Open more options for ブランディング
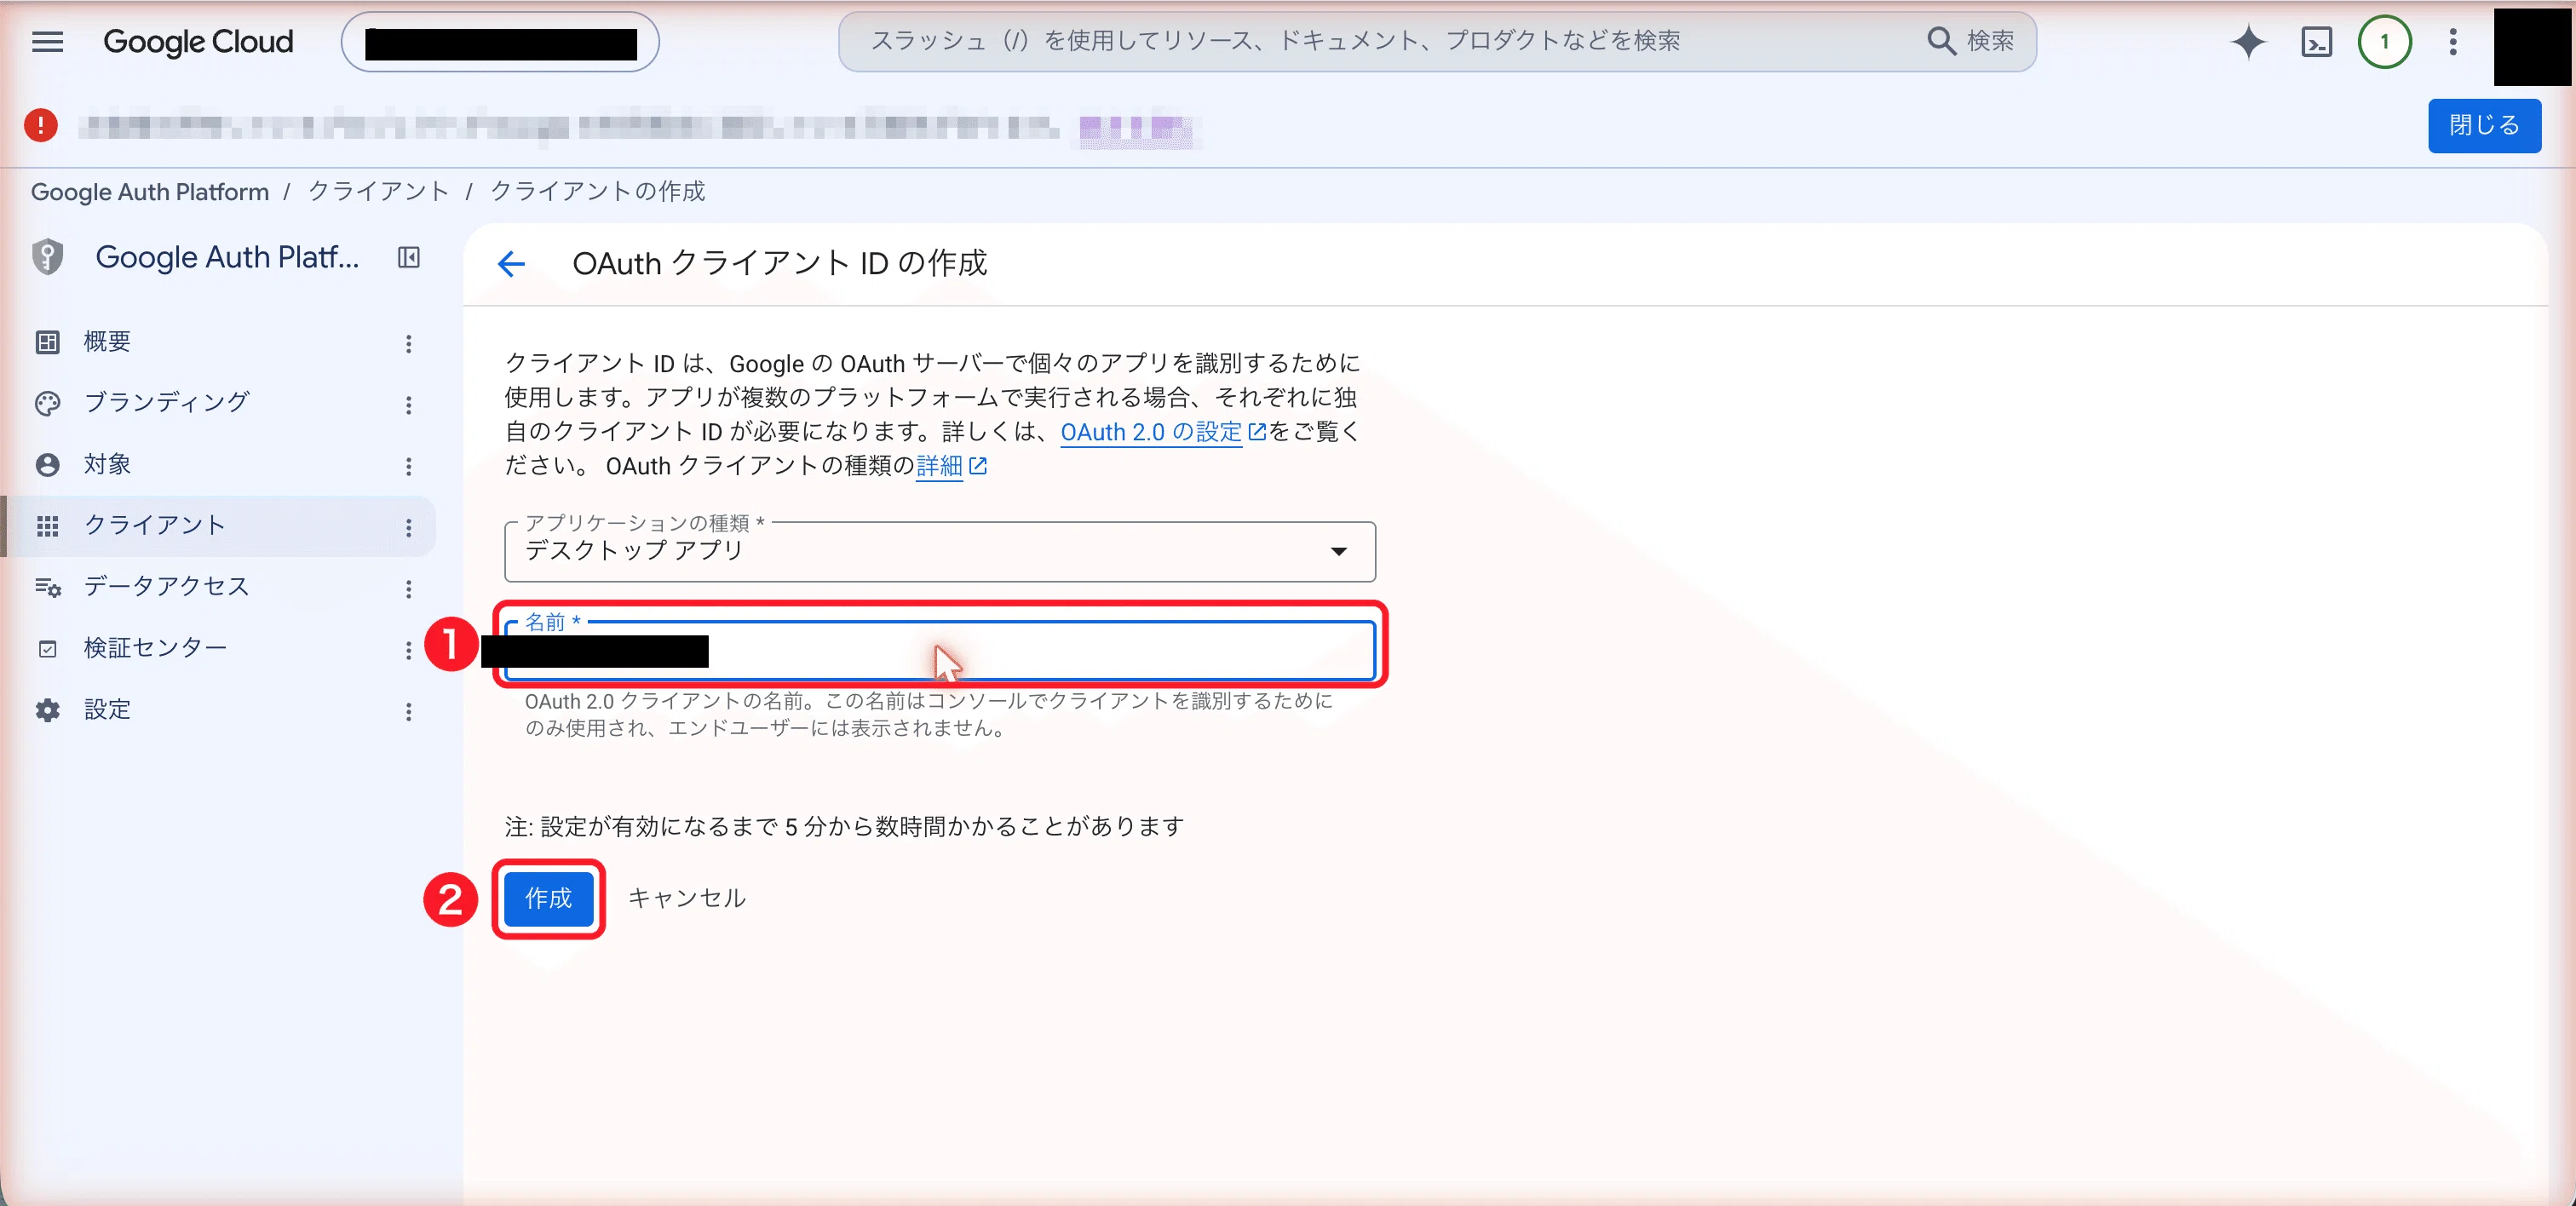Screen dimensions: 2576x1206 (x=408, y=405)
